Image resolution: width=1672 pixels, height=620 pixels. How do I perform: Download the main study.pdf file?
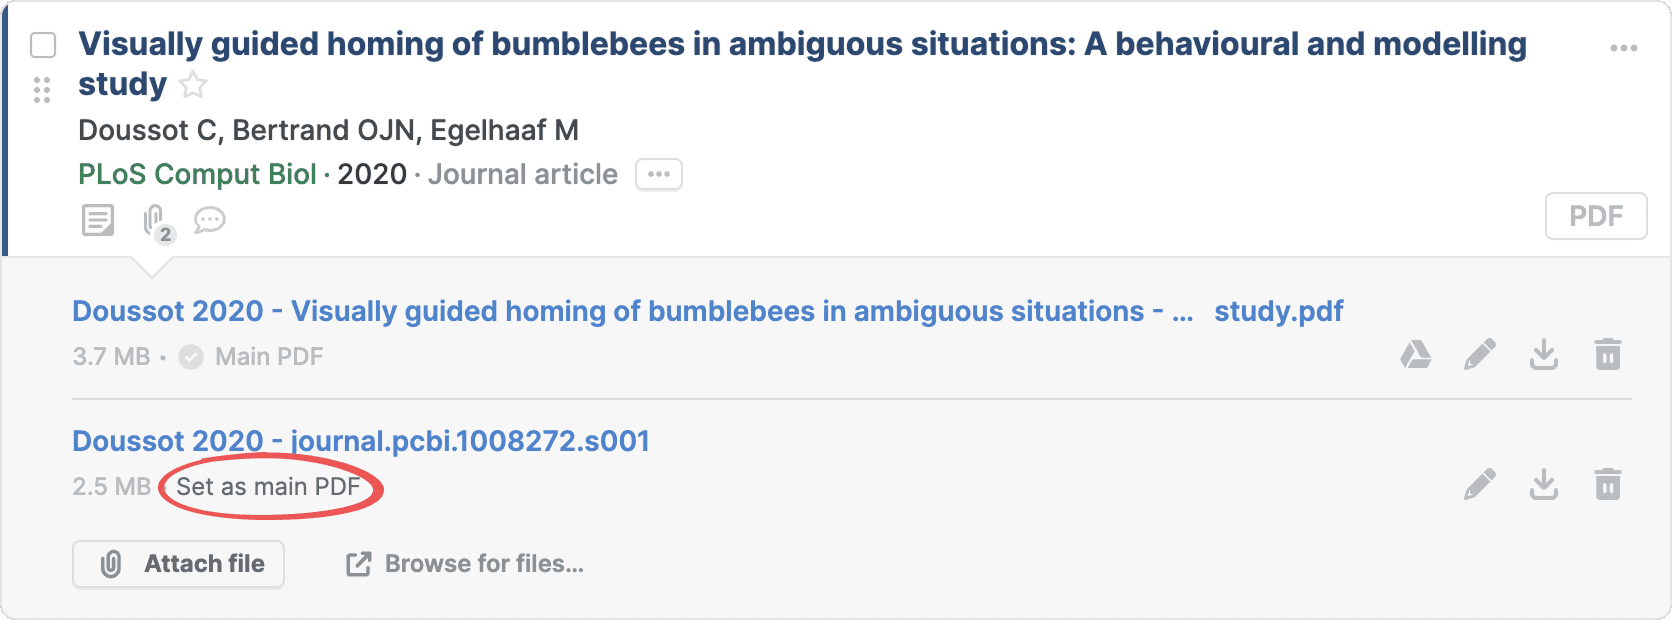(1544, 355)
